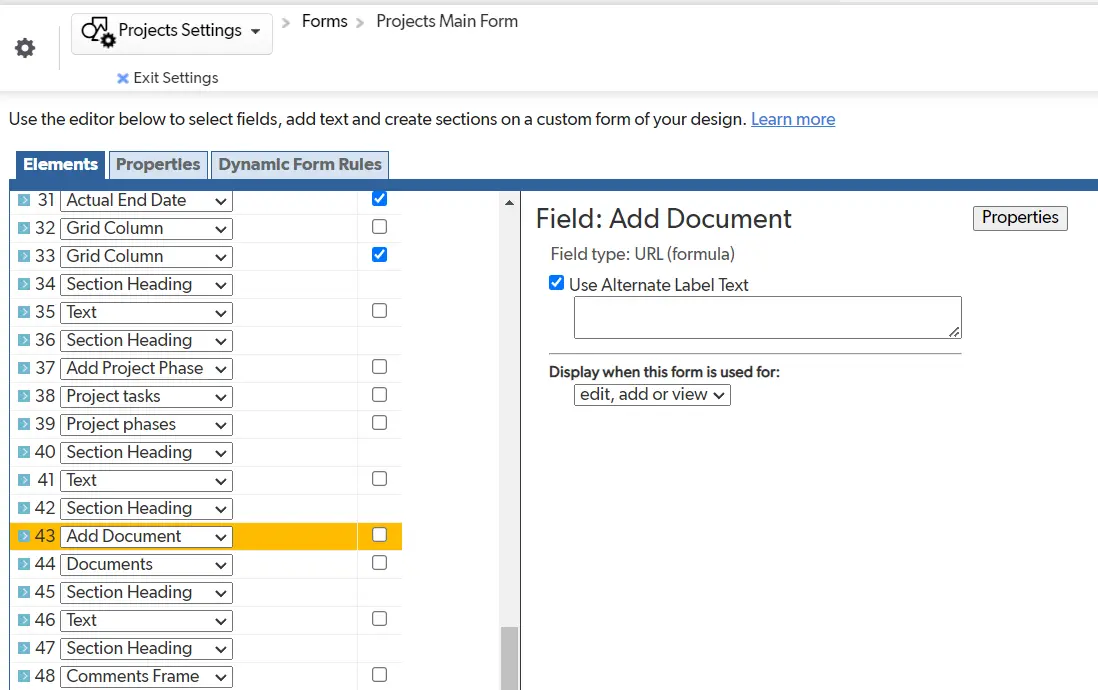Click the blue arrow icon for row 35
Viewport: 1098px width, 690px height.
[x=24, y=312]
